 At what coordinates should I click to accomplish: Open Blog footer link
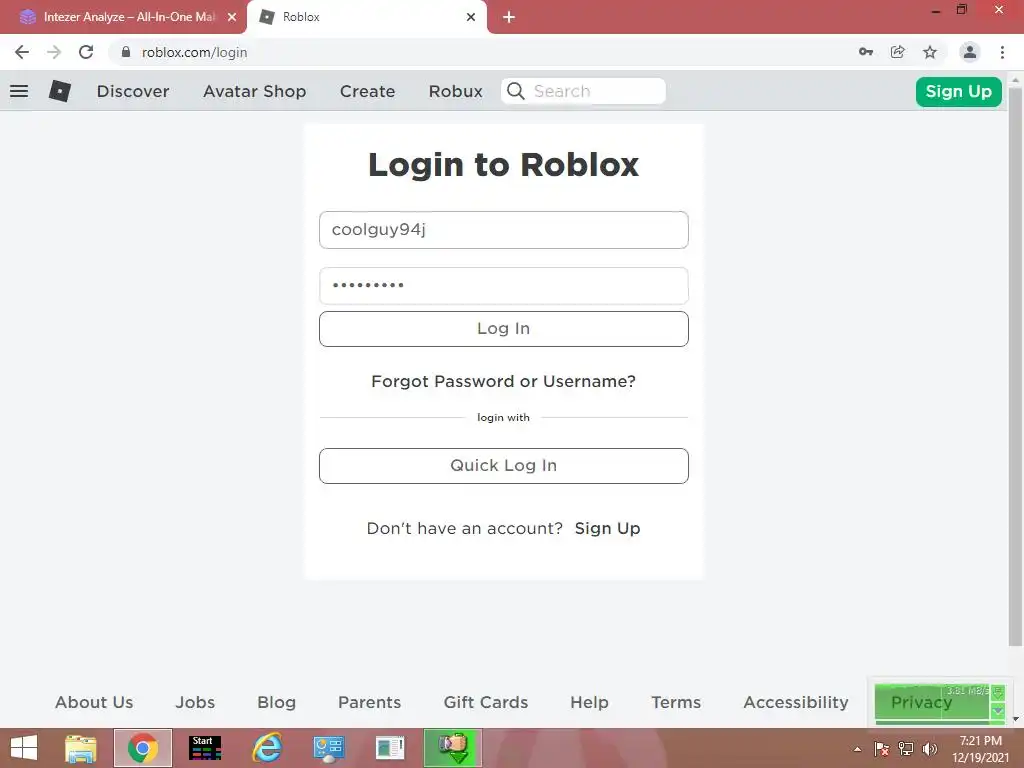(x=277, y=703)
